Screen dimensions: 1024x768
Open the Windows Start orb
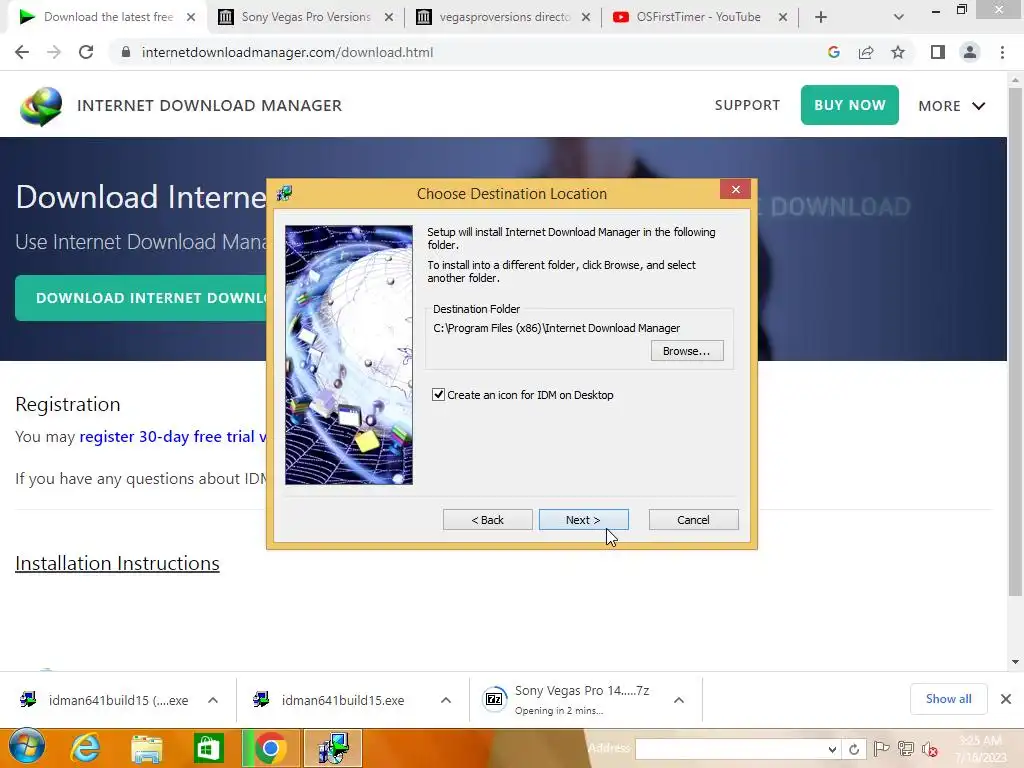pyautogui.click(x=26, y=747)
